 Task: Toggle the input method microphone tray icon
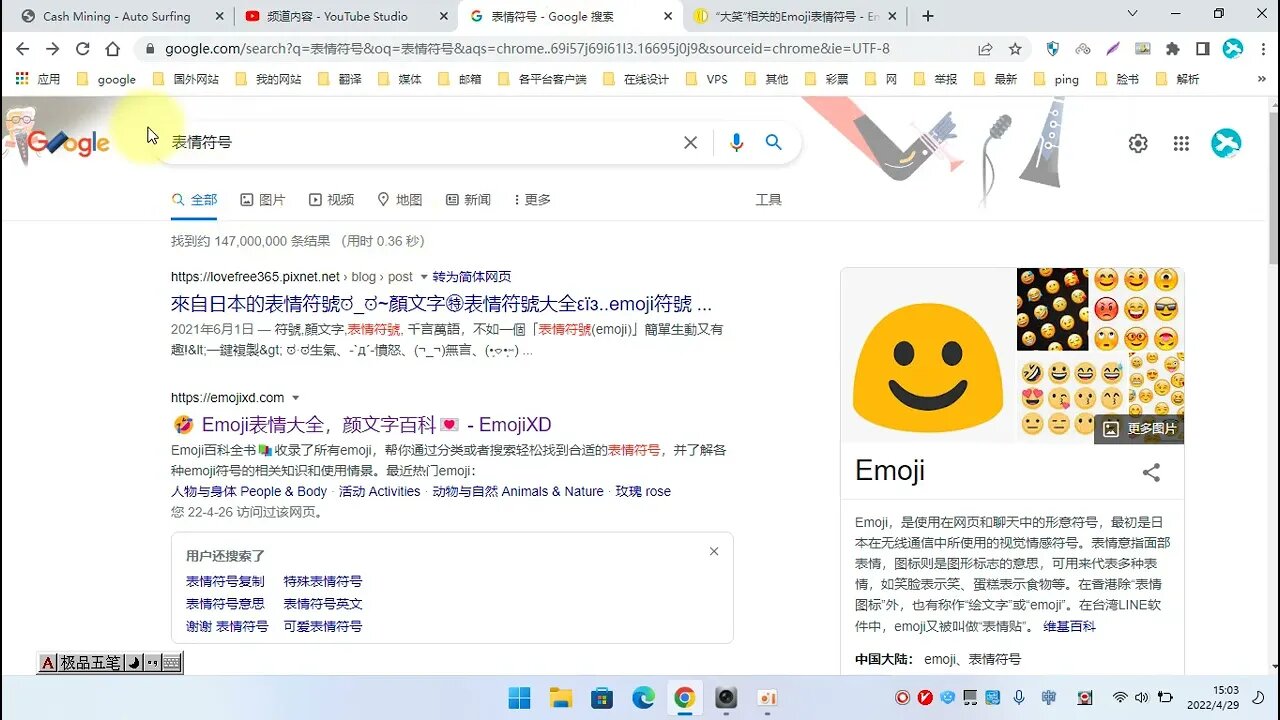coord(1019,697)
